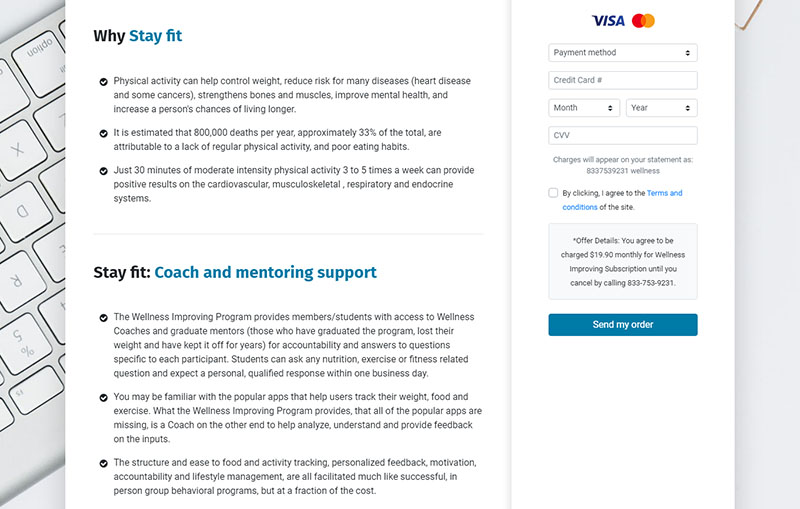Click the Offer Details notice box

click(622, 262)
